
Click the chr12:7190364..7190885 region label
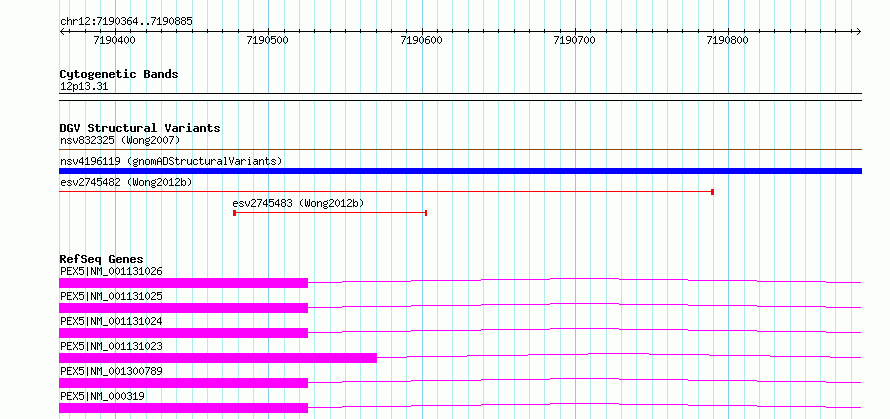(126, 22)
